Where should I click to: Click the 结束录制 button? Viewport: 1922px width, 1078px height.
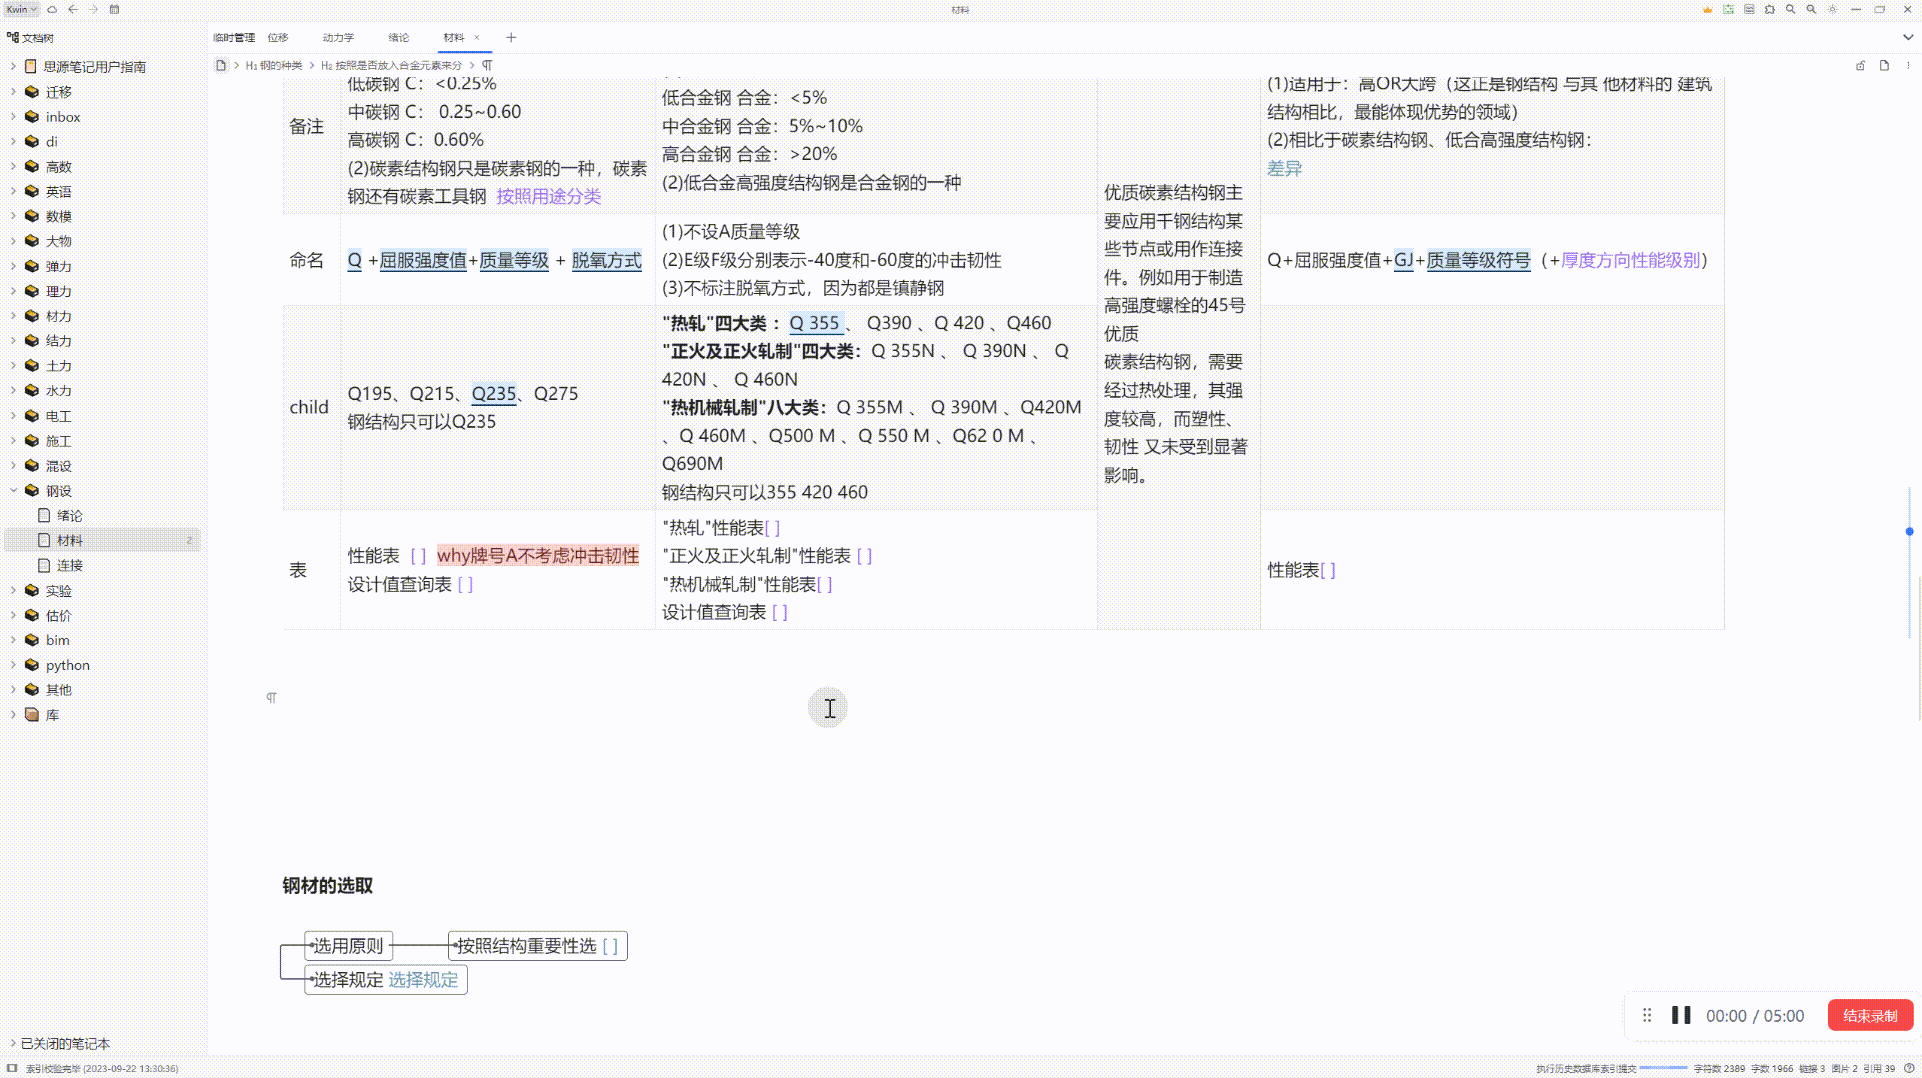pyautogui.click(x=1870, y=1015)
